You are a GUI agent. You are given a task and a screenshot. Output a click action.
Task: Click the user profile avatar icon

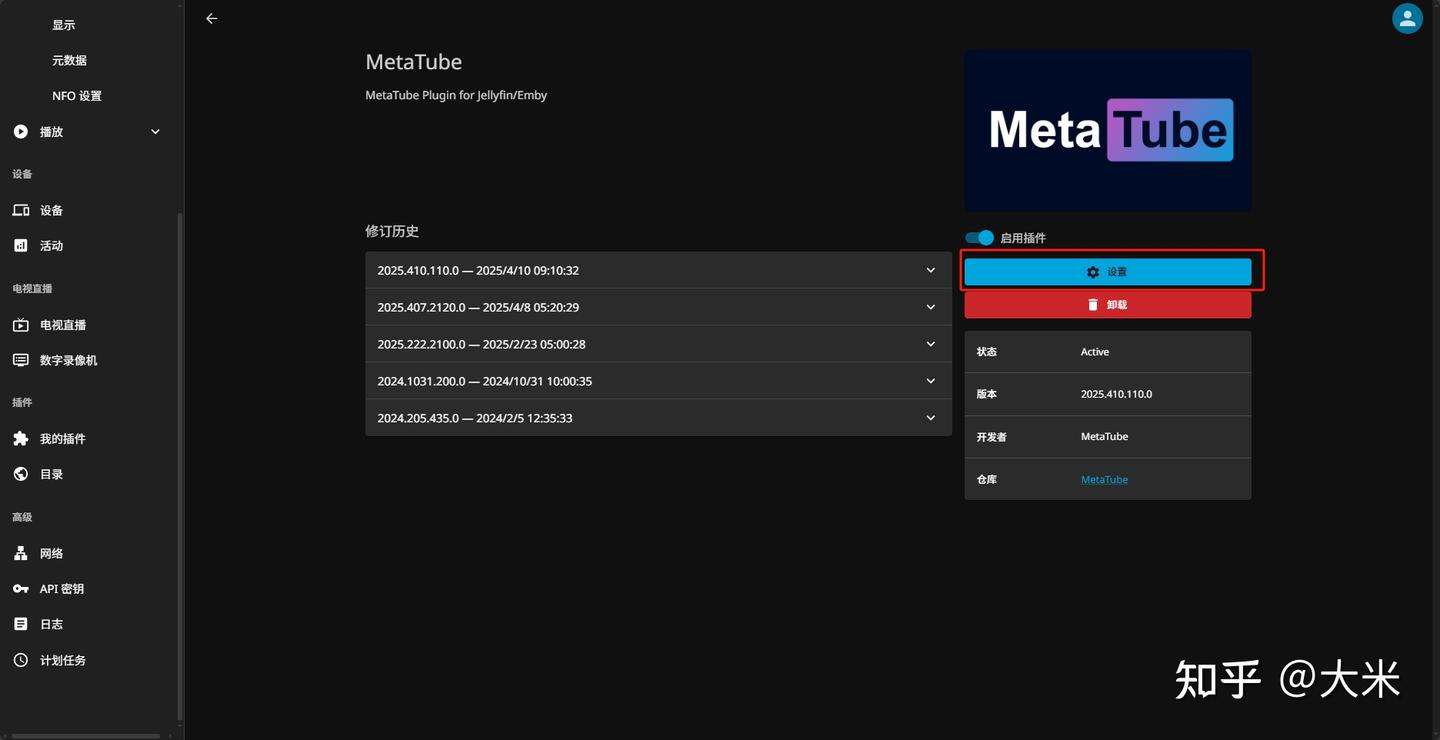click(1407, 18)
